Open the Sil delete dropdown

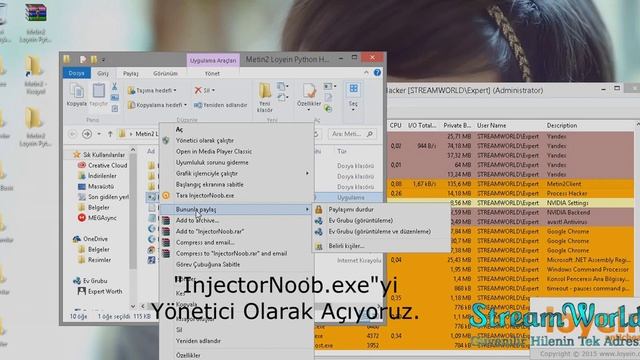pos(205,90)
